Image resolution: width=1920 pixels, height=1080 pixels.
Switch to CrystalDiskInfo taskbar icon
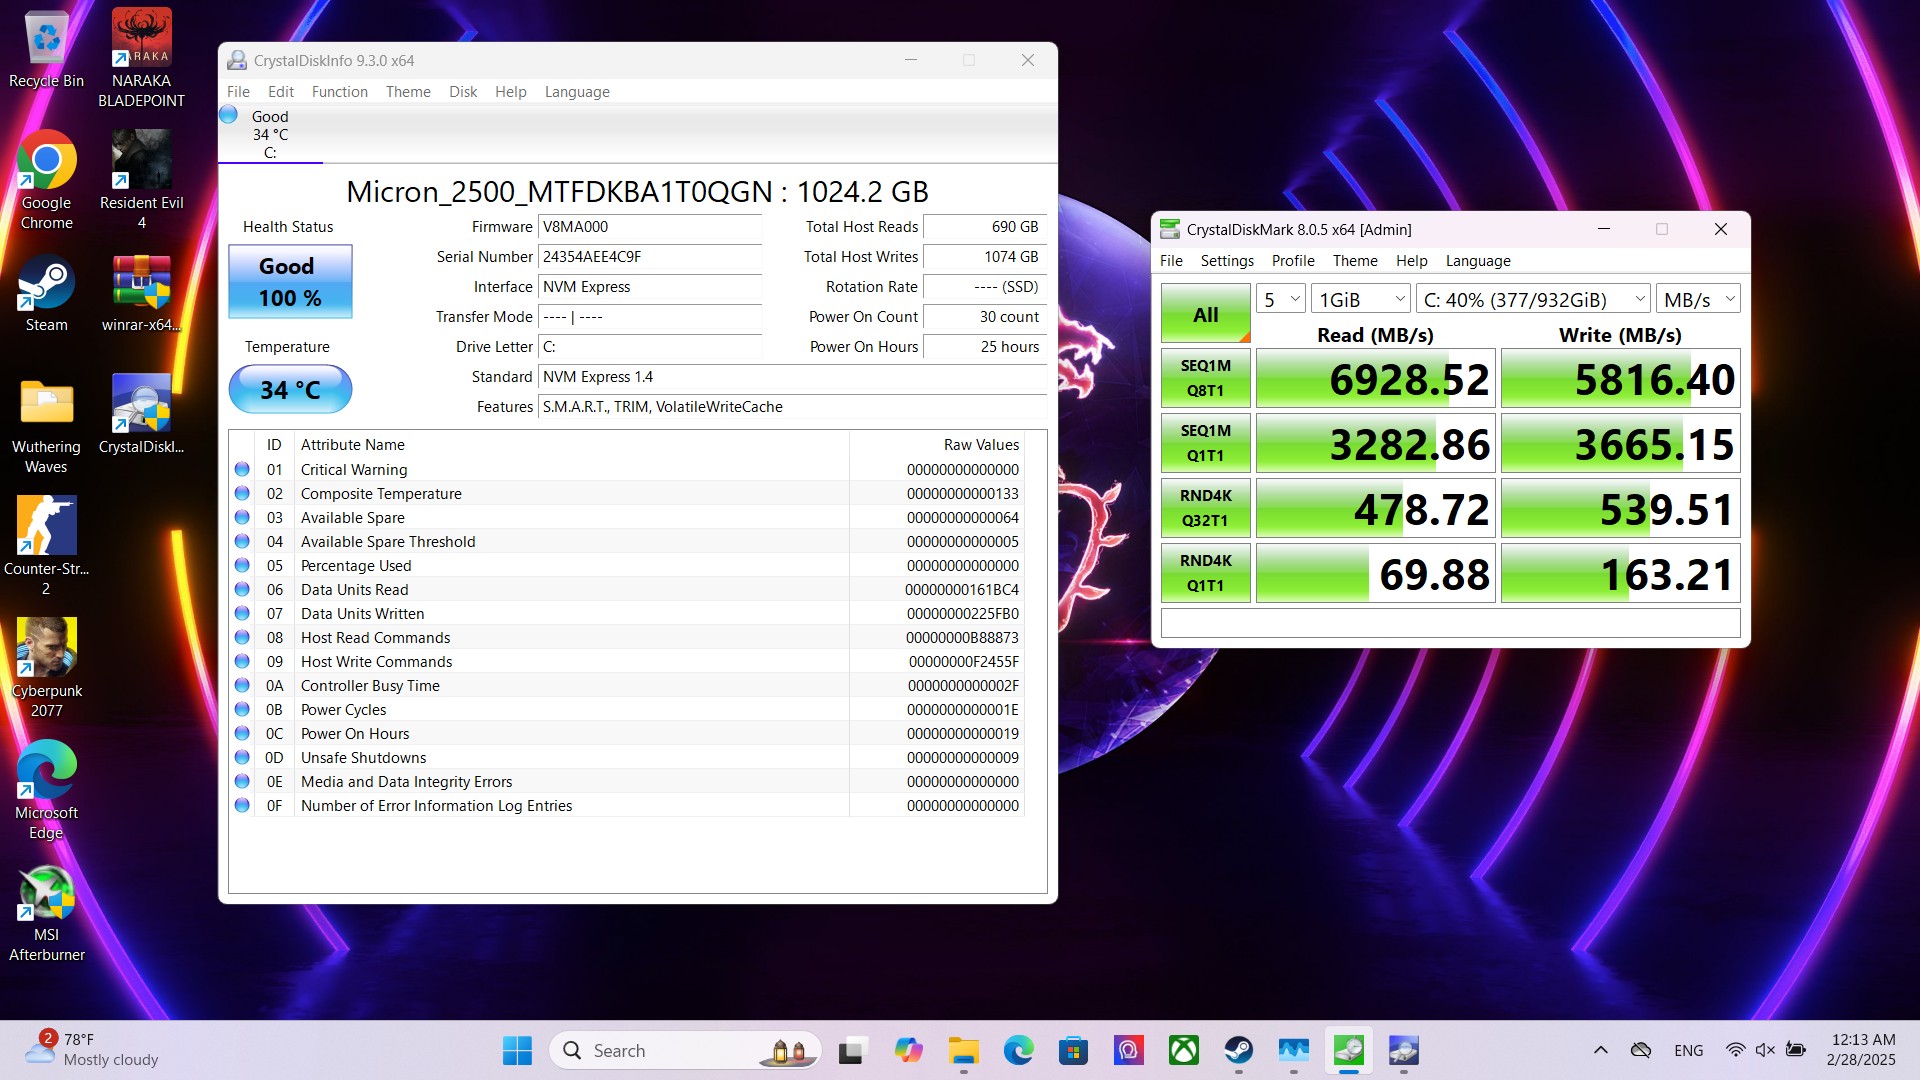1404,1051
